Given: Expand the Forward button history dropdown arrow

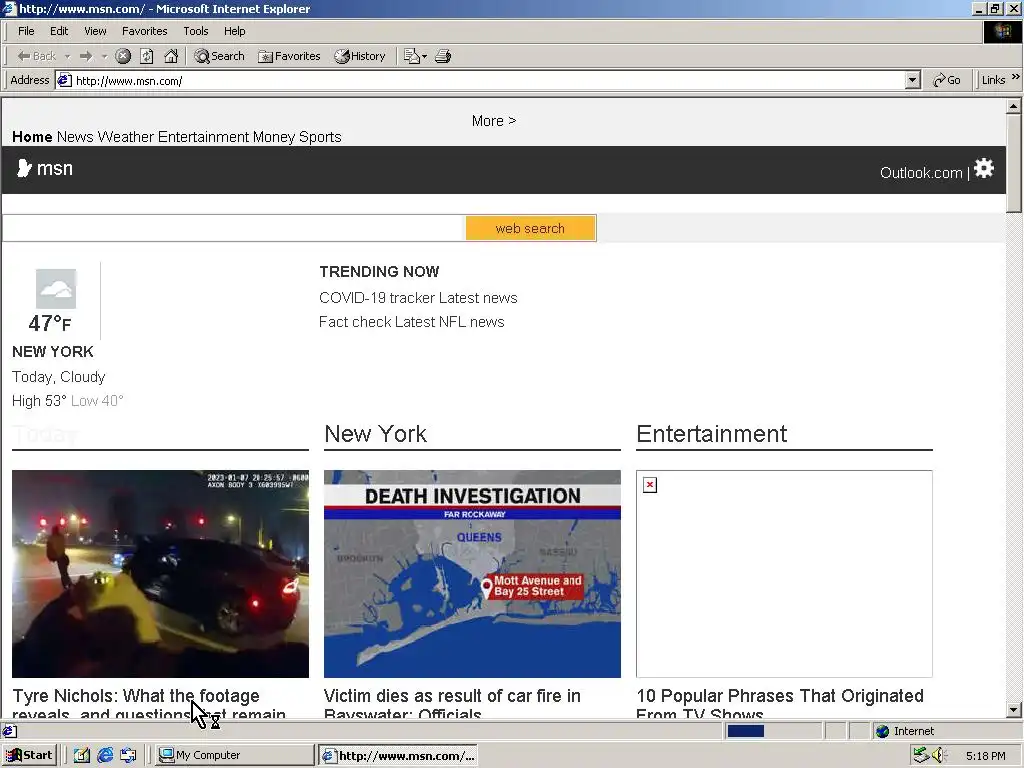Looking at the screenshot, I should click(104, 57).
